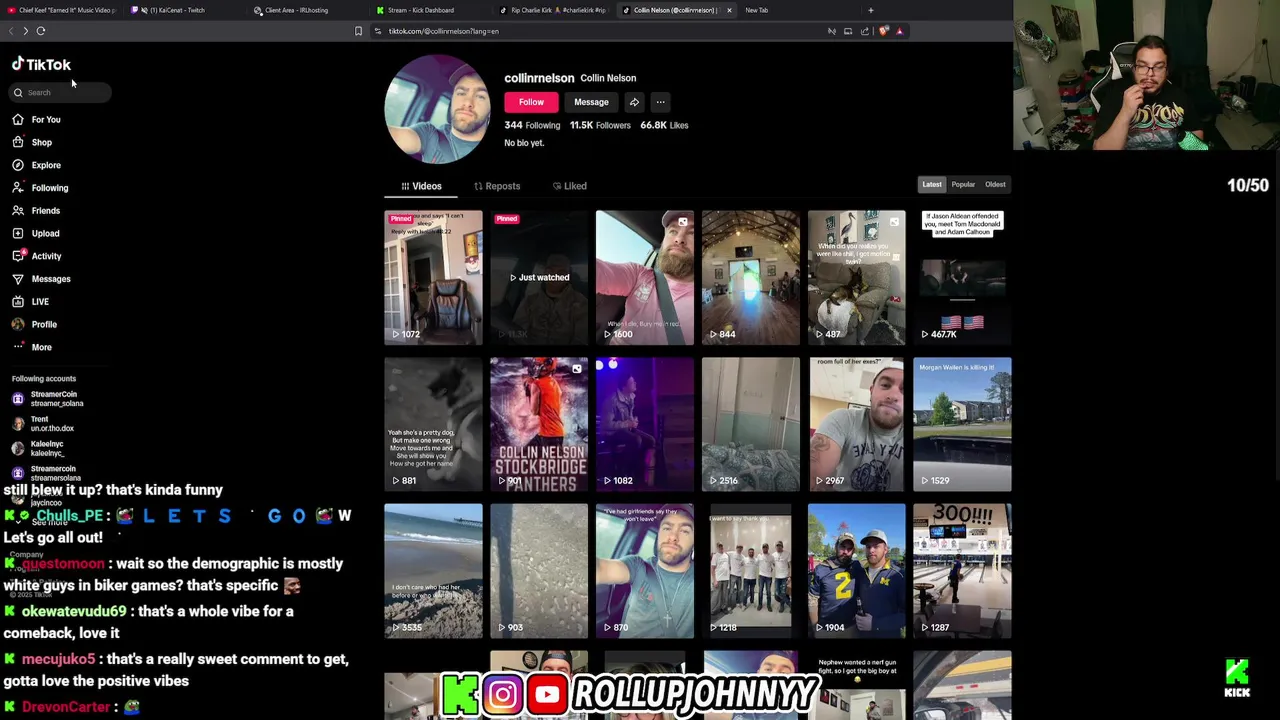This screenshot has height=720, width=1280.
Task: Open Trent un.or.tho.dox following account
Action: 43,424
